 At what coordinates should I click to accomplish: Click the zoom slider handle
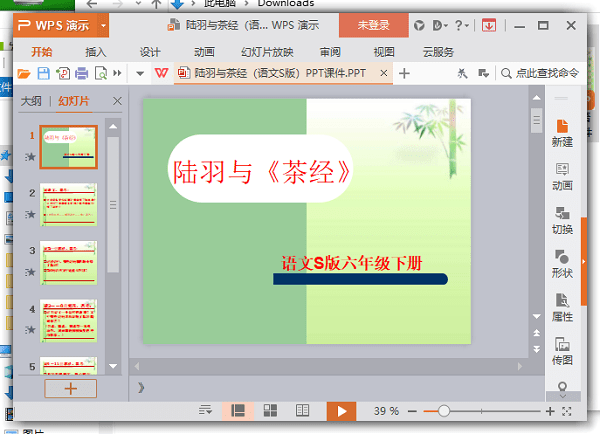coord(444,411)
